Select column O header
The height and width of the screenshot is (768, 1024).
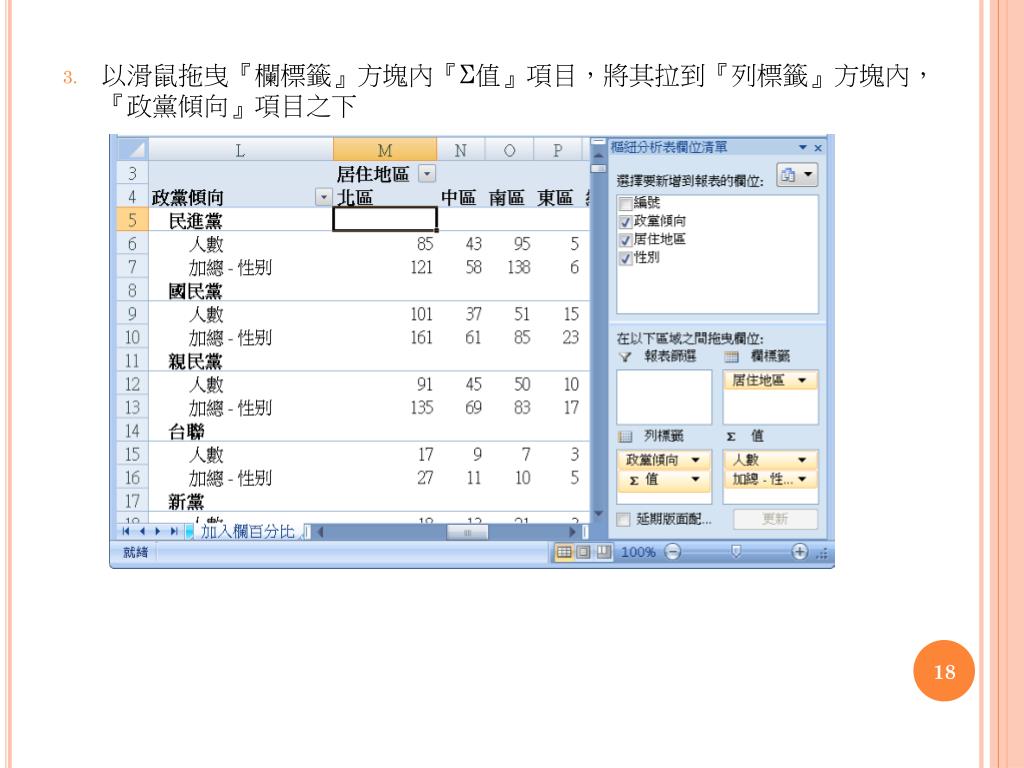point(509,150)
